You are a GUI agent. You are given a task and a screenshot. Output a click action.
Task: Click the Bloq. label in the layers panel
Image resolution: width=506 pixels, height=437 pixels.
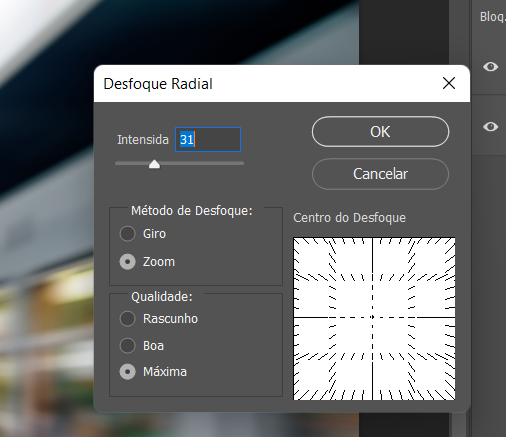[493, 17]
